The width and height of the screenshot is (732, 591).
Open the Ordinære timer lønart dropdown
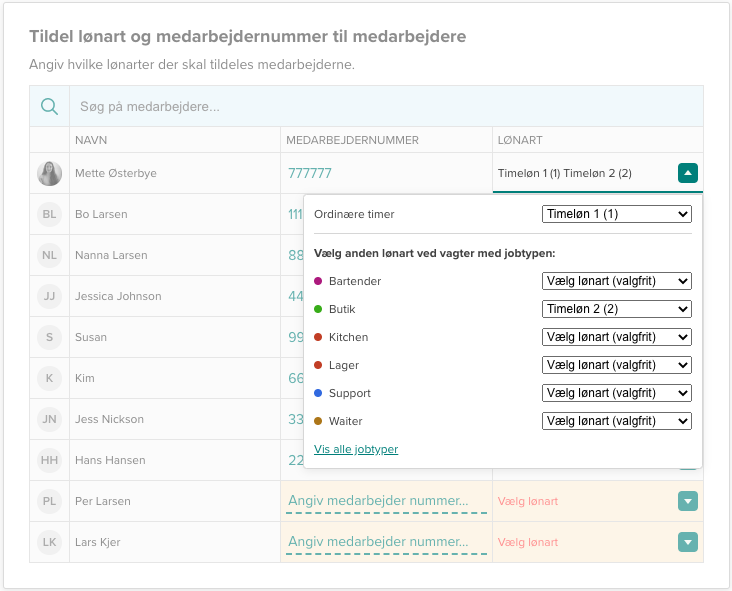[x=617, y=214]
